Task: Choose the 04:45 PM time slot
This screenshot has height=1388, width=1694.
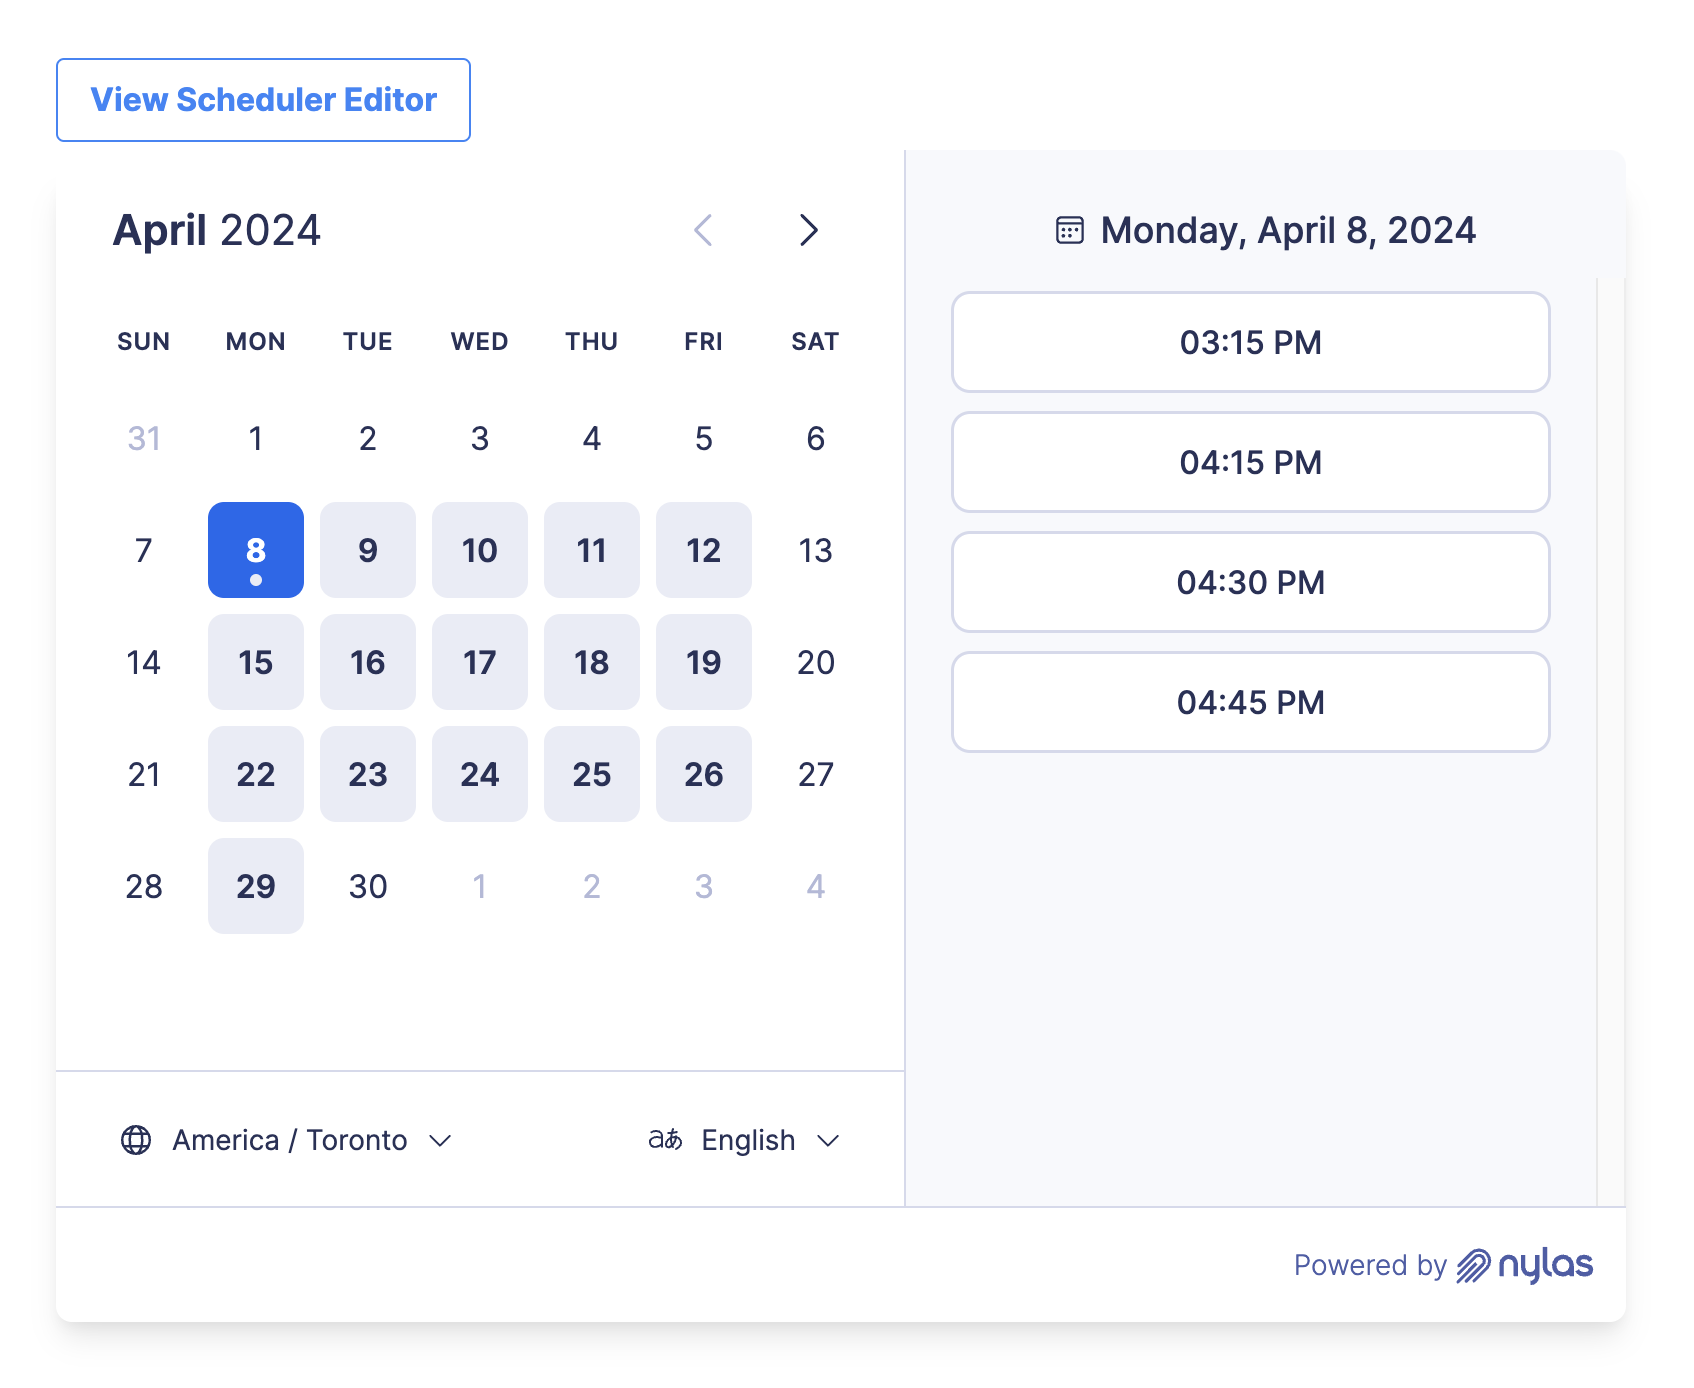Action: click(1249, 701)
